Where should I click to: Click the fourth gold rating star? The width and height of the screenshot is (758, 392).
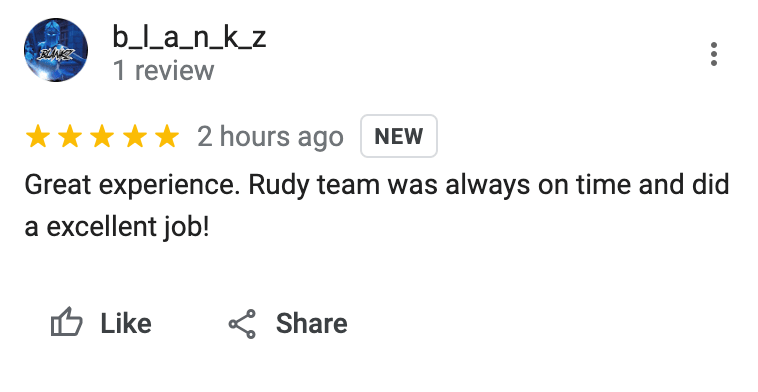pos(135,136)
